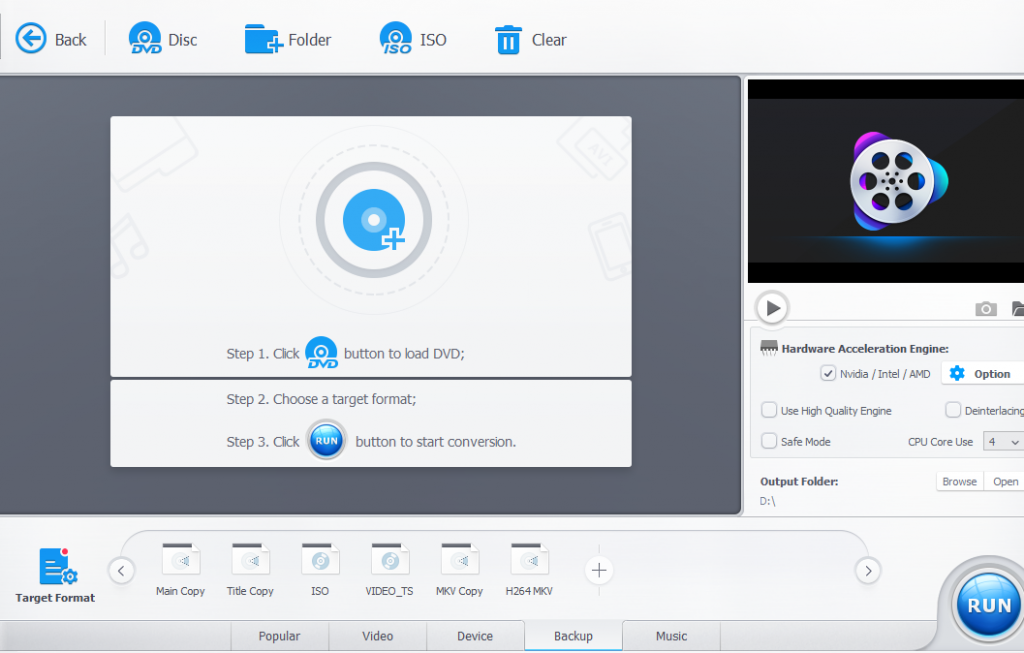
Task: Select Main Copy format
Action: point(180,569)
